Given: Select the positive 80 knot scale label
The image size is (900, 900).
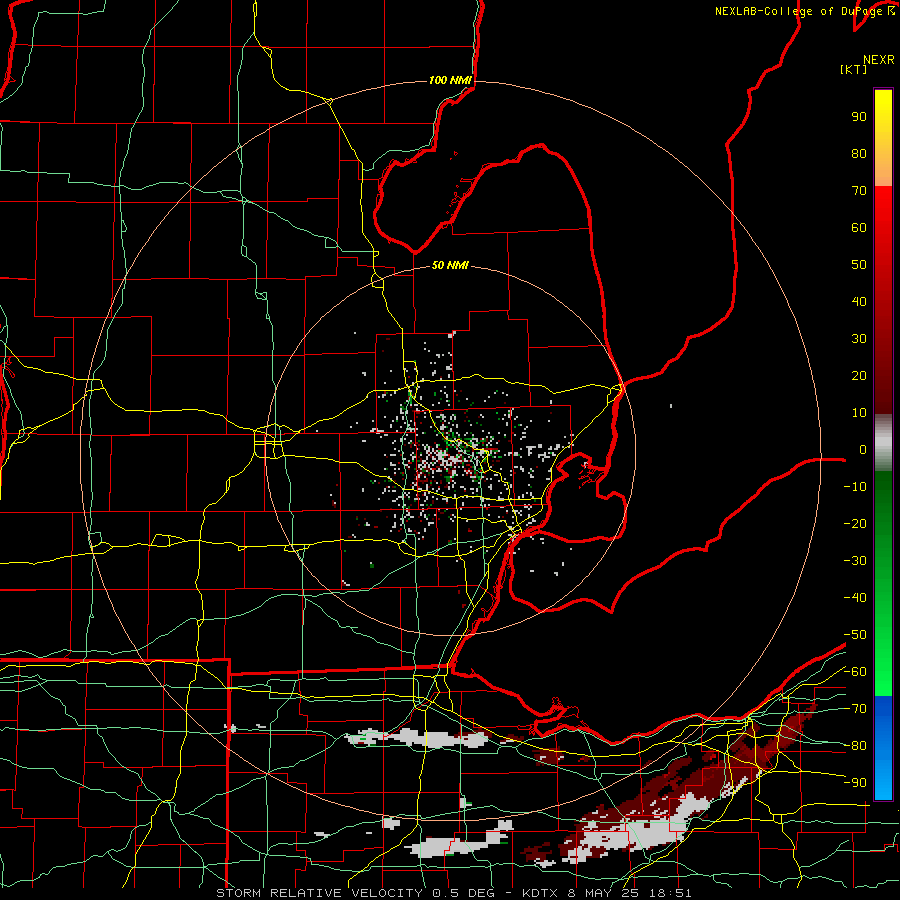Looking at the screenshot, I should (859, 153).
